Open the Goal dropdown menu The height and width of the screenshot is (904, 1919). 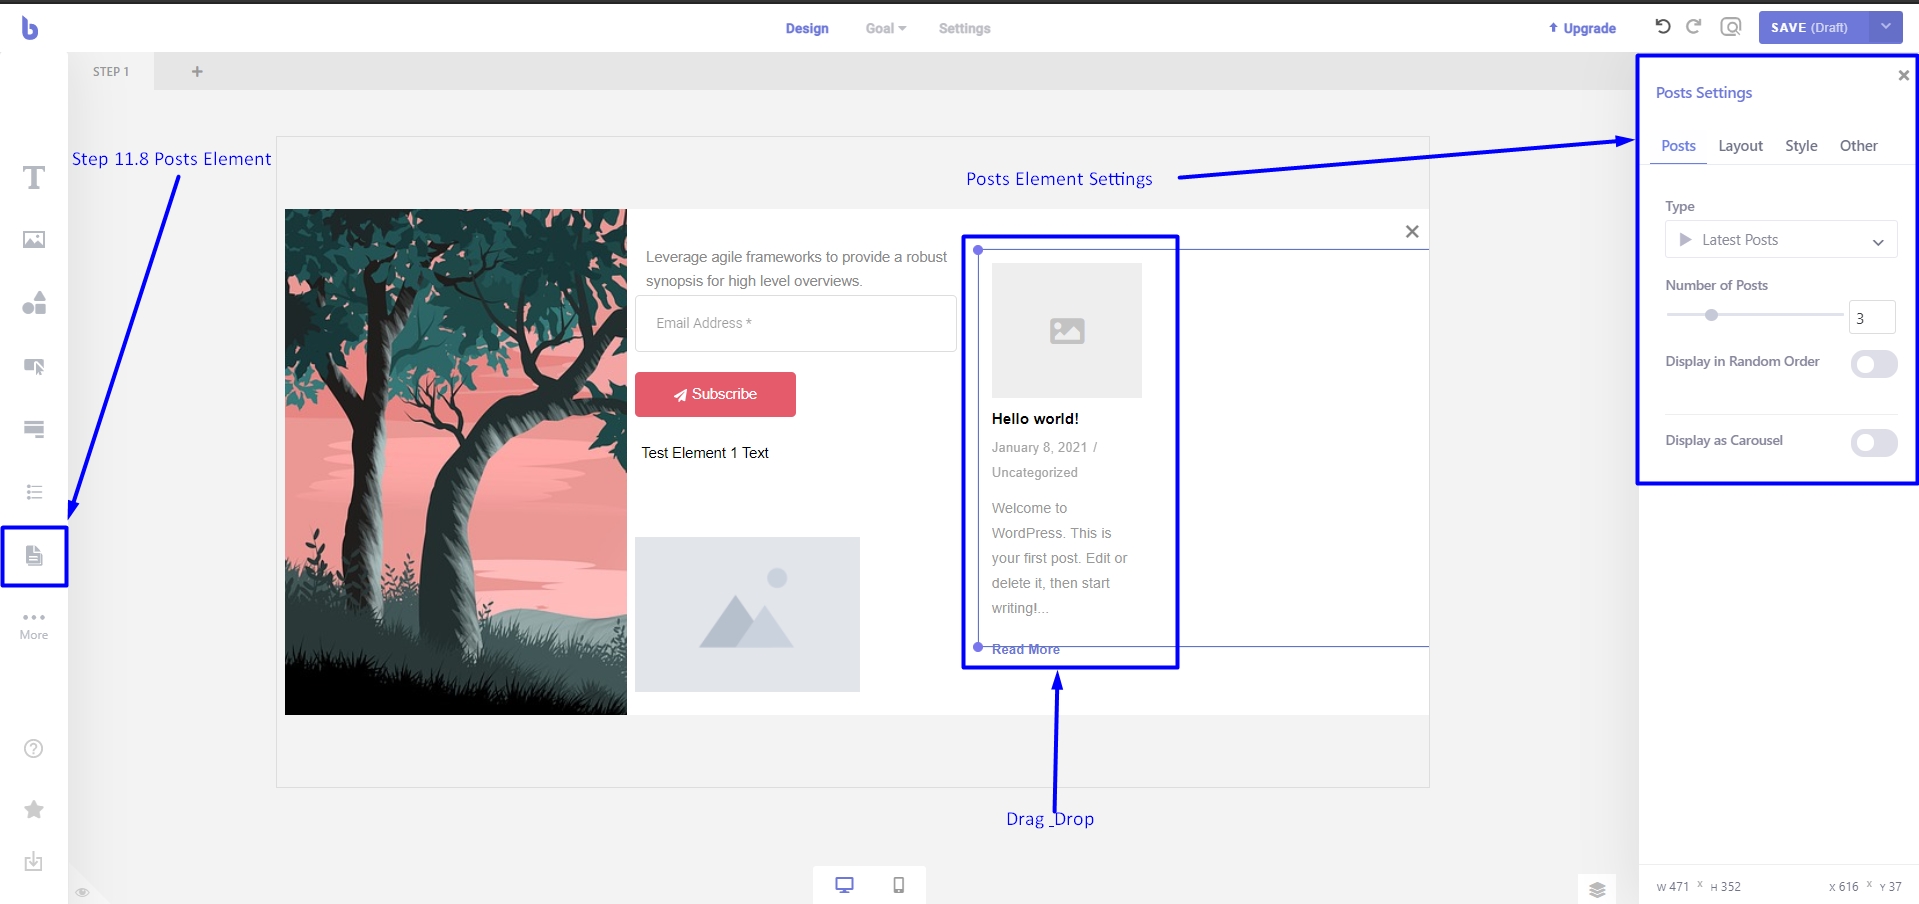coord(886,28)
